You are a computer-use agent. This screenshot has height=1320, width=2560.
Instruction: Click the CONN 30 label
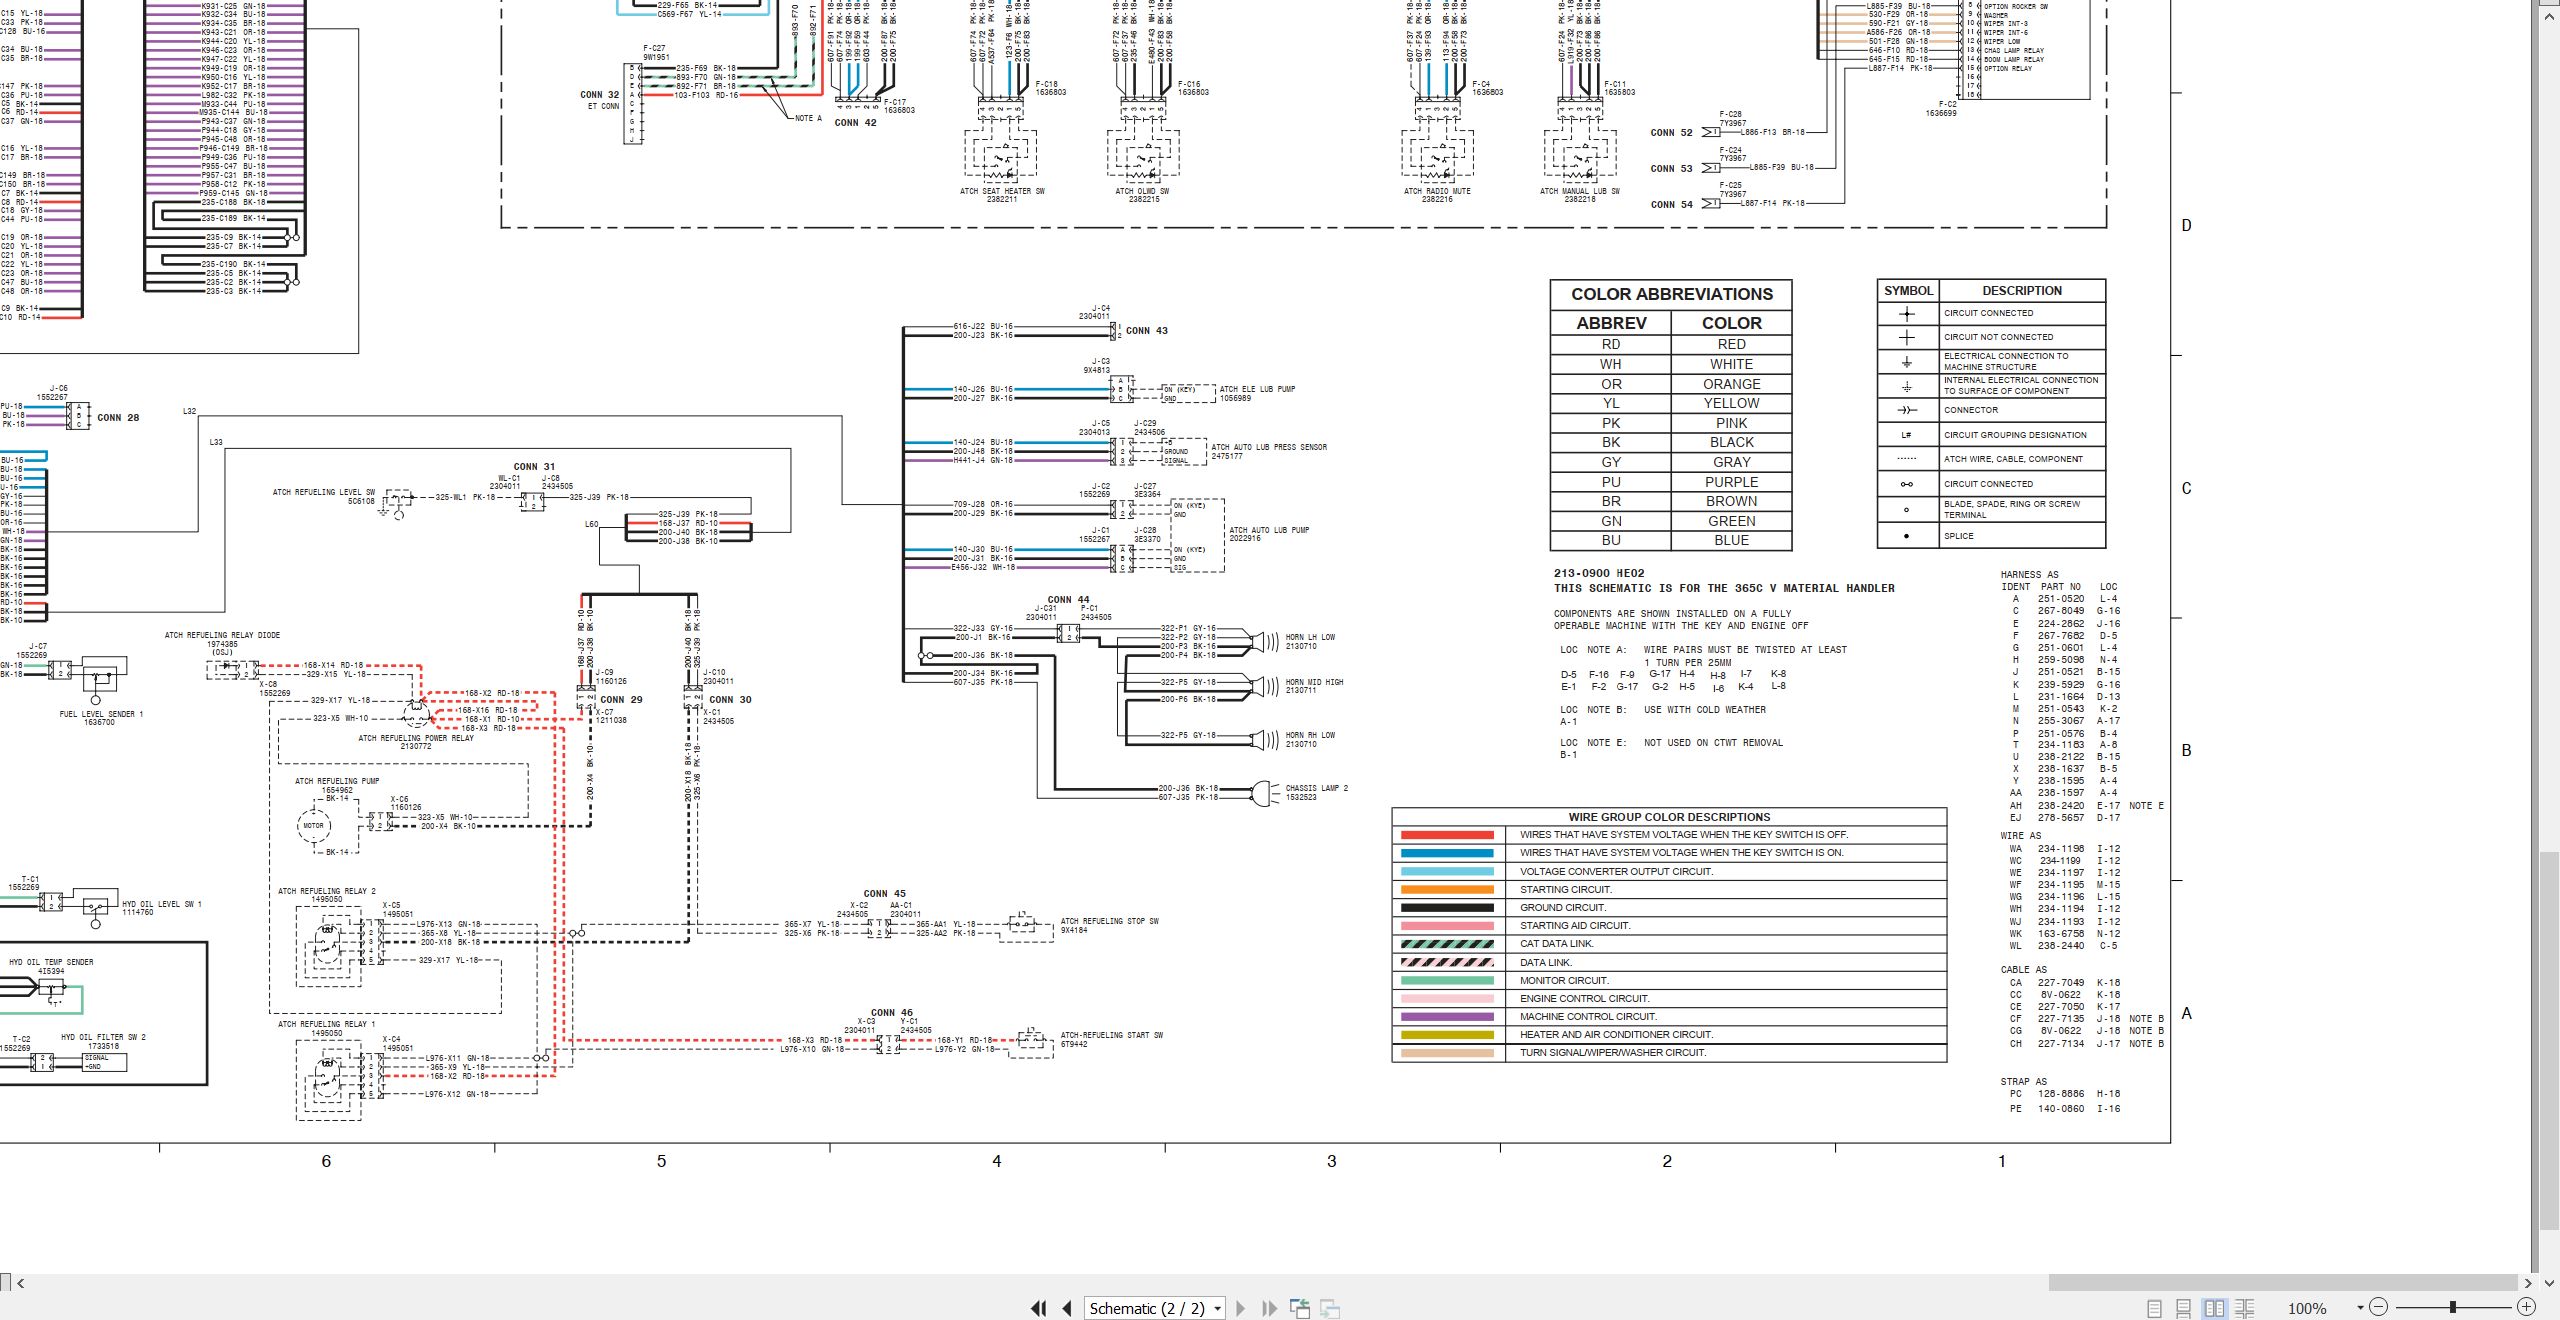pyautogui.click(x=730, y=700)
